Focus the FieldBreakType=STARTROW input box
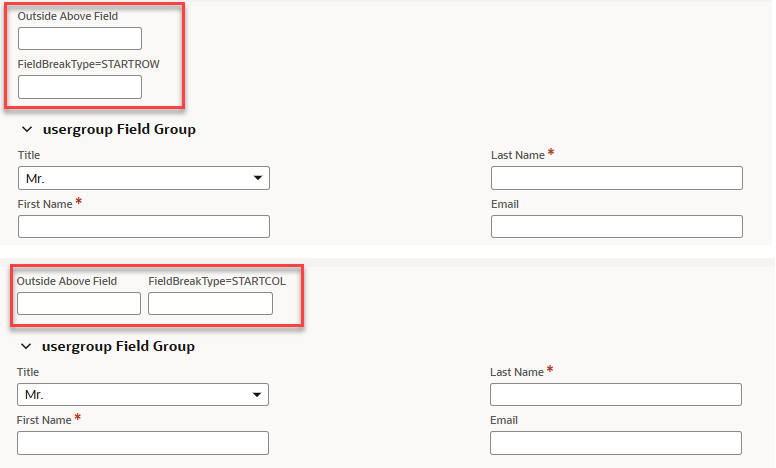Viewport: 776px width, 468px height. tap(80, 87)
